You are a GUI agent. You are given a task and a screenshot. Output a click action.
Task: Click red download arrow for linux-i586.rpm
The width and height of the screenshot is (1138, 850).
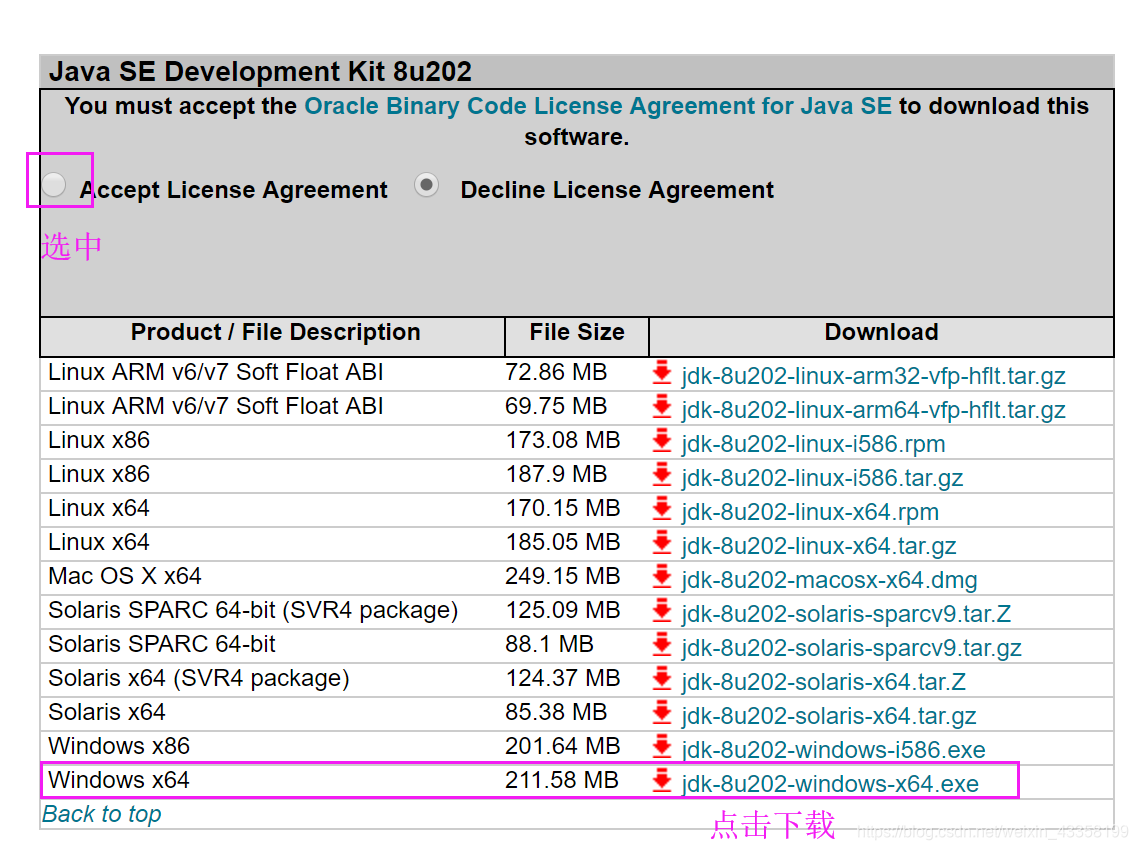coord(662,441)
